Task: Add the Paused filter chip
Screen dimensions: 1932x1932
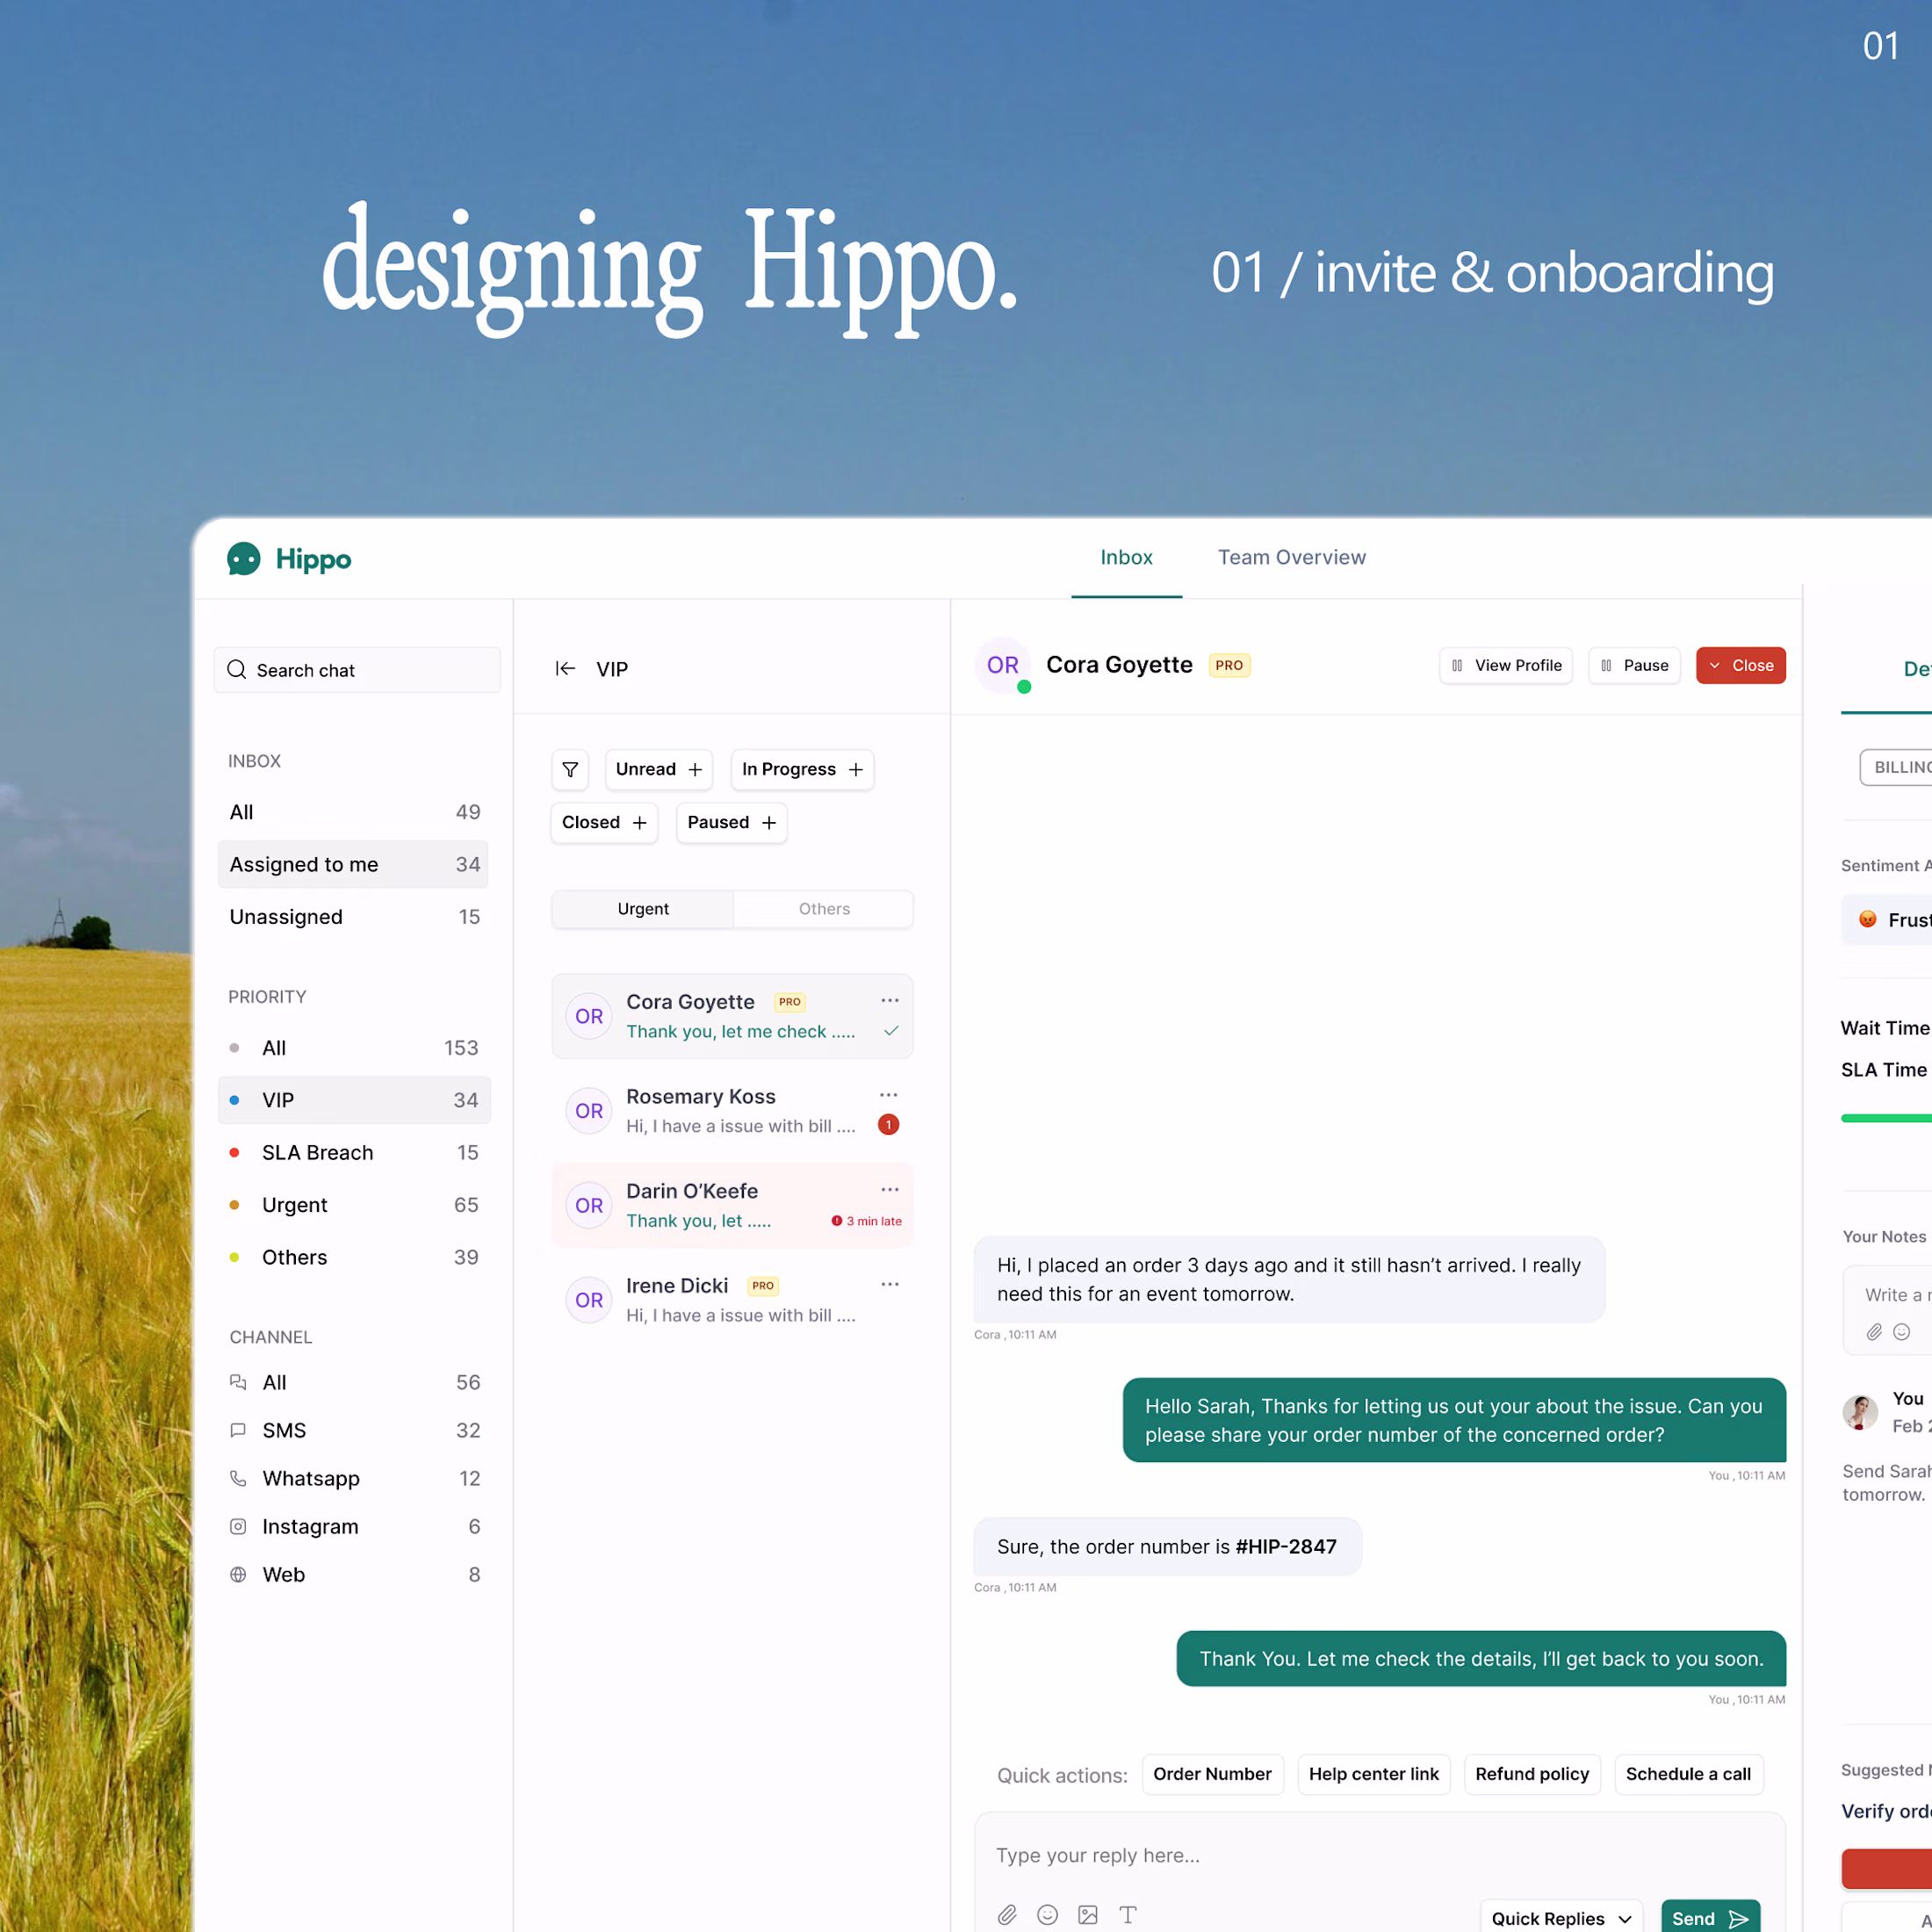Action: click(x=731, y=822)
